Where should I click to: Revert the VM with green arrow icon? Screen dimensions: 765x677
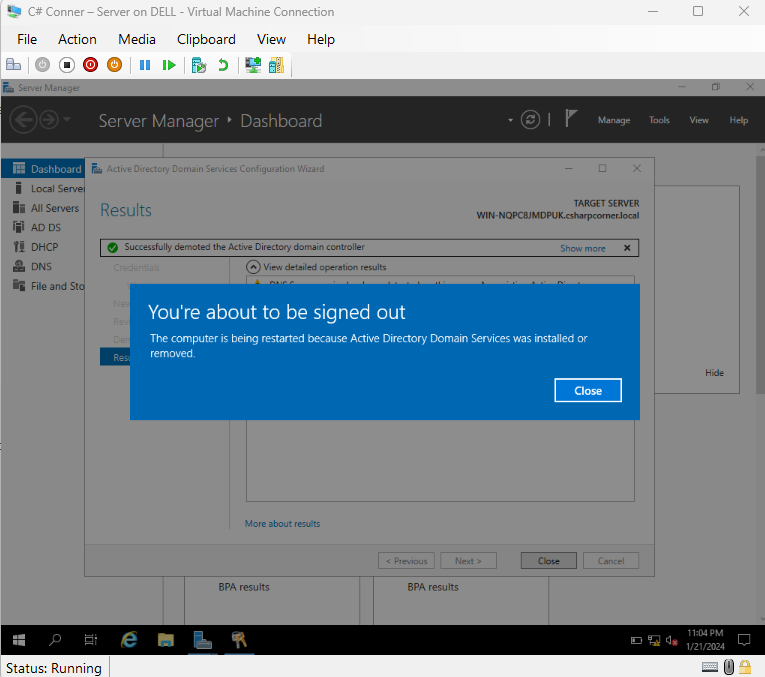(223, 65)
